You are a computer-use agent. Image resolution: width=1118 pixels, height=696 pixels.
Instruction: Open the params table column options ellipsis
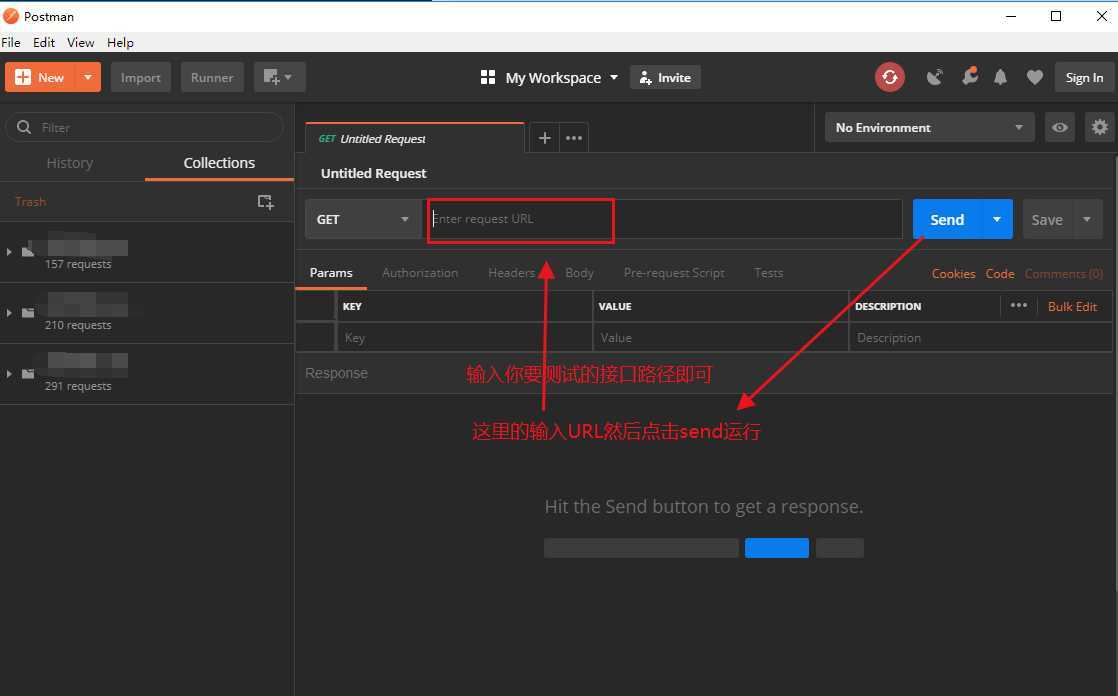[1018, 305]
